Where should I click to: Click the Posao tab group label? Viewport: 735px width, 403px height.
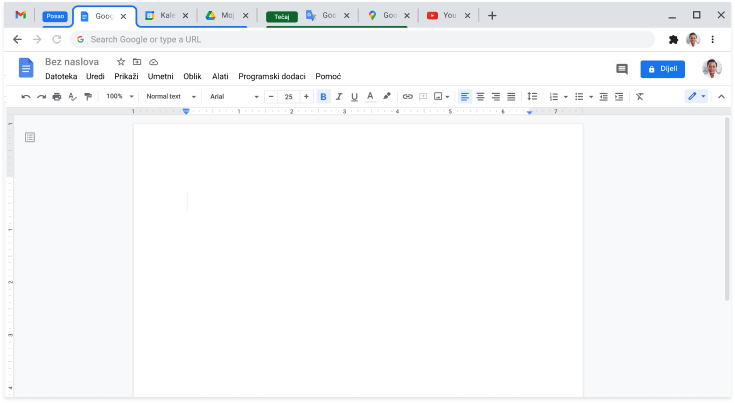(55, 16)
